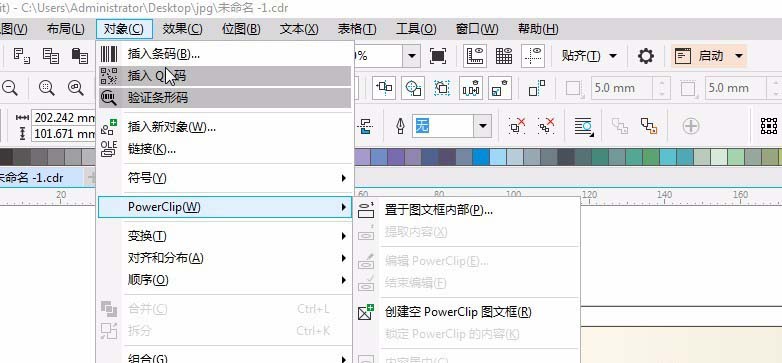Viewport: 782px width, 363px height.
Task: Pick the bright blue palette swatch
Action: pos(481,157)
